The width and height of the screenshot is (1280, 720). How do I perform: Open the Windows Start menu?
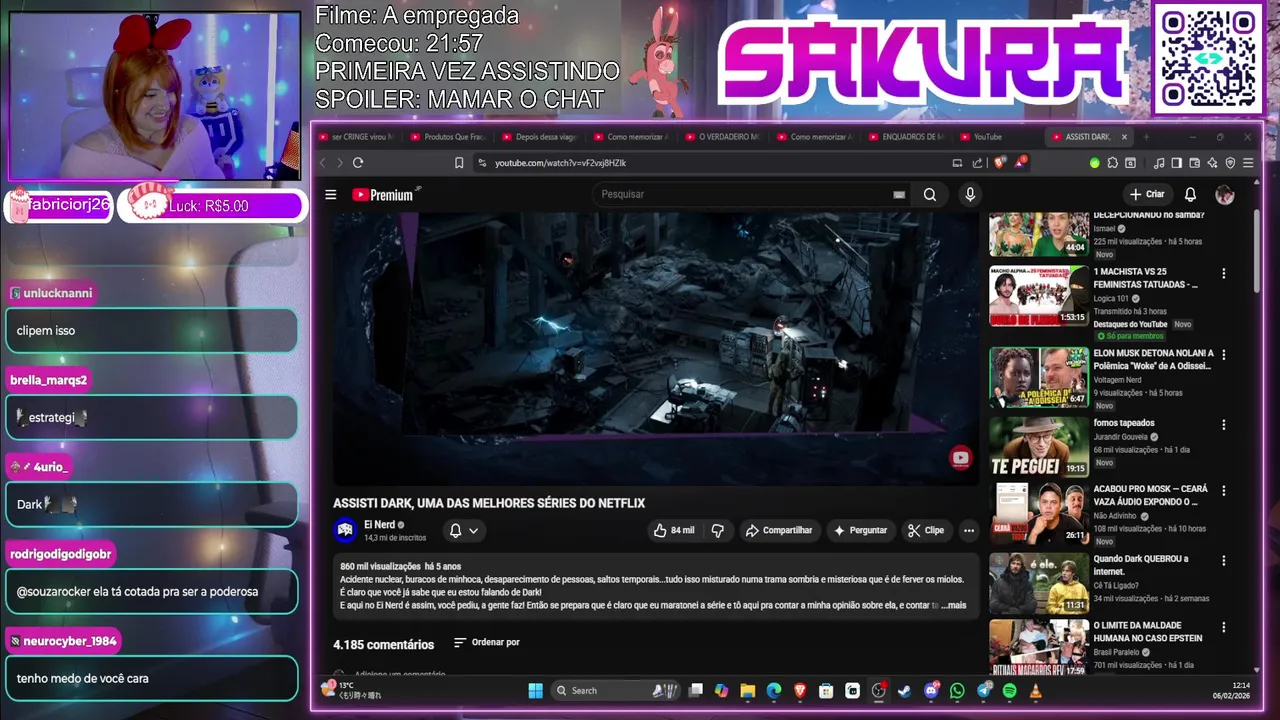click(x=535, y=691)
